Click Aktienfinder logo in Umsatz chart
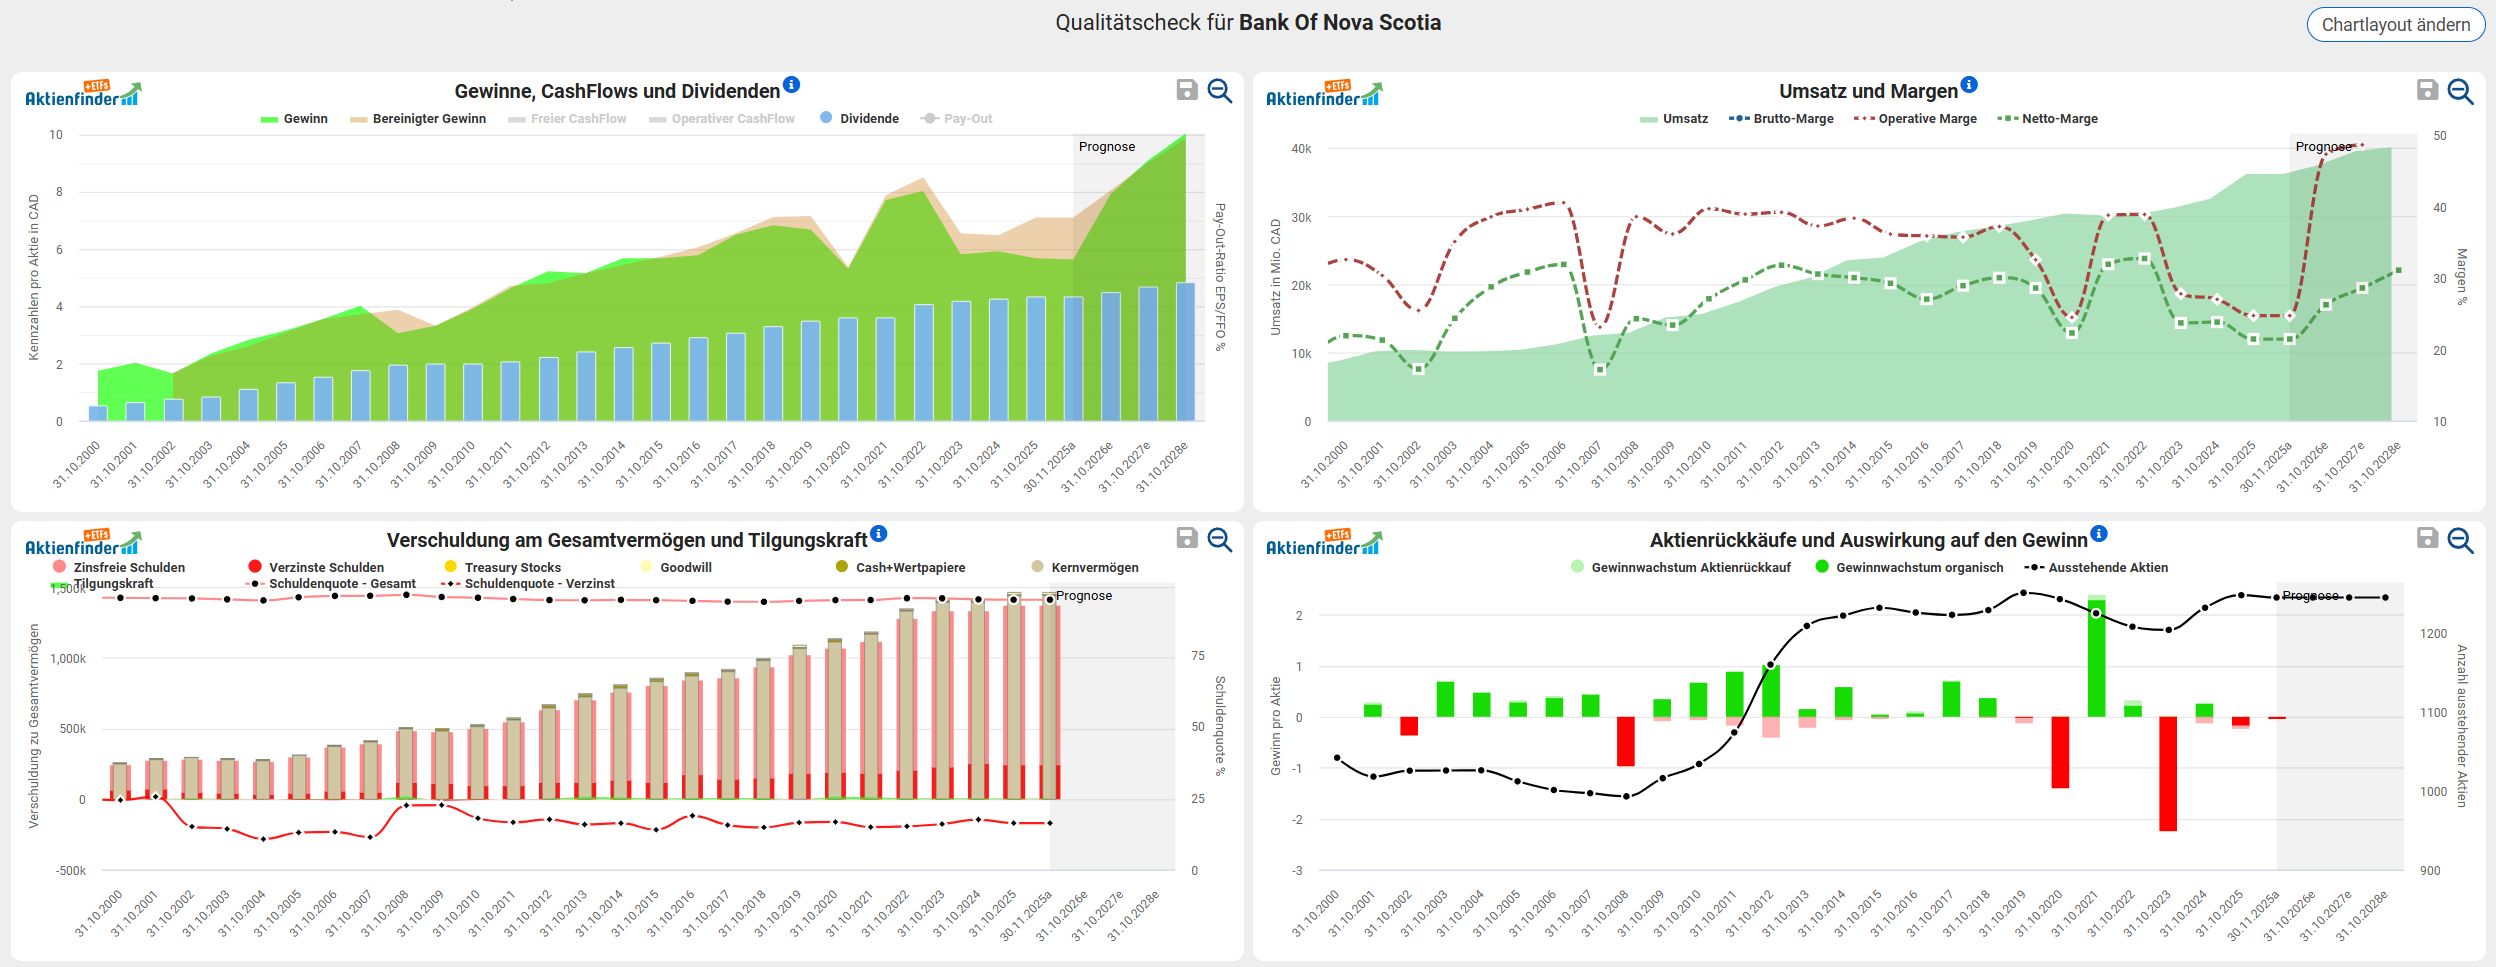Screen dimensions: 2496x967 tap(1322, 94)
